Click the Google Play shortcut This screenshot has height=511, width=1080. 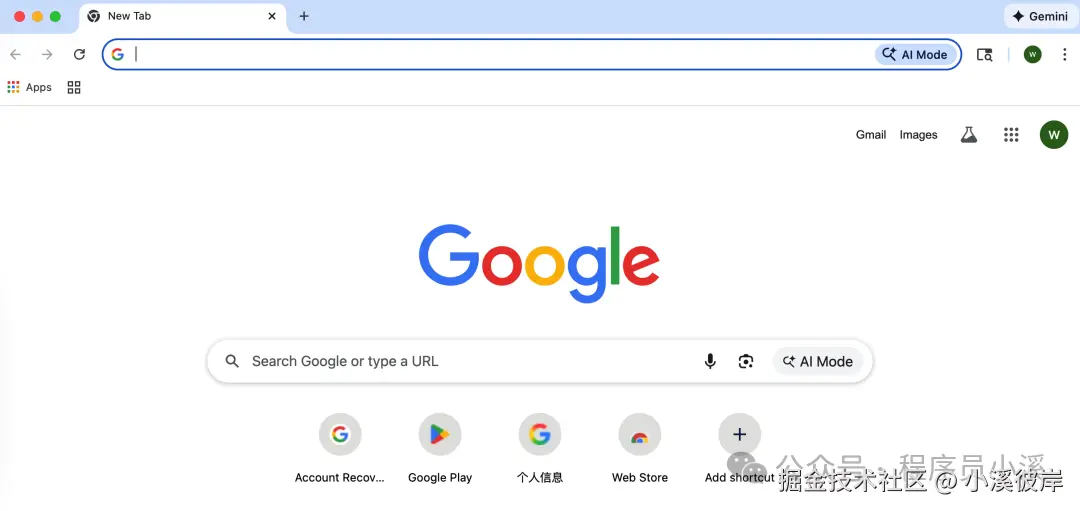[x=439, y=448]
